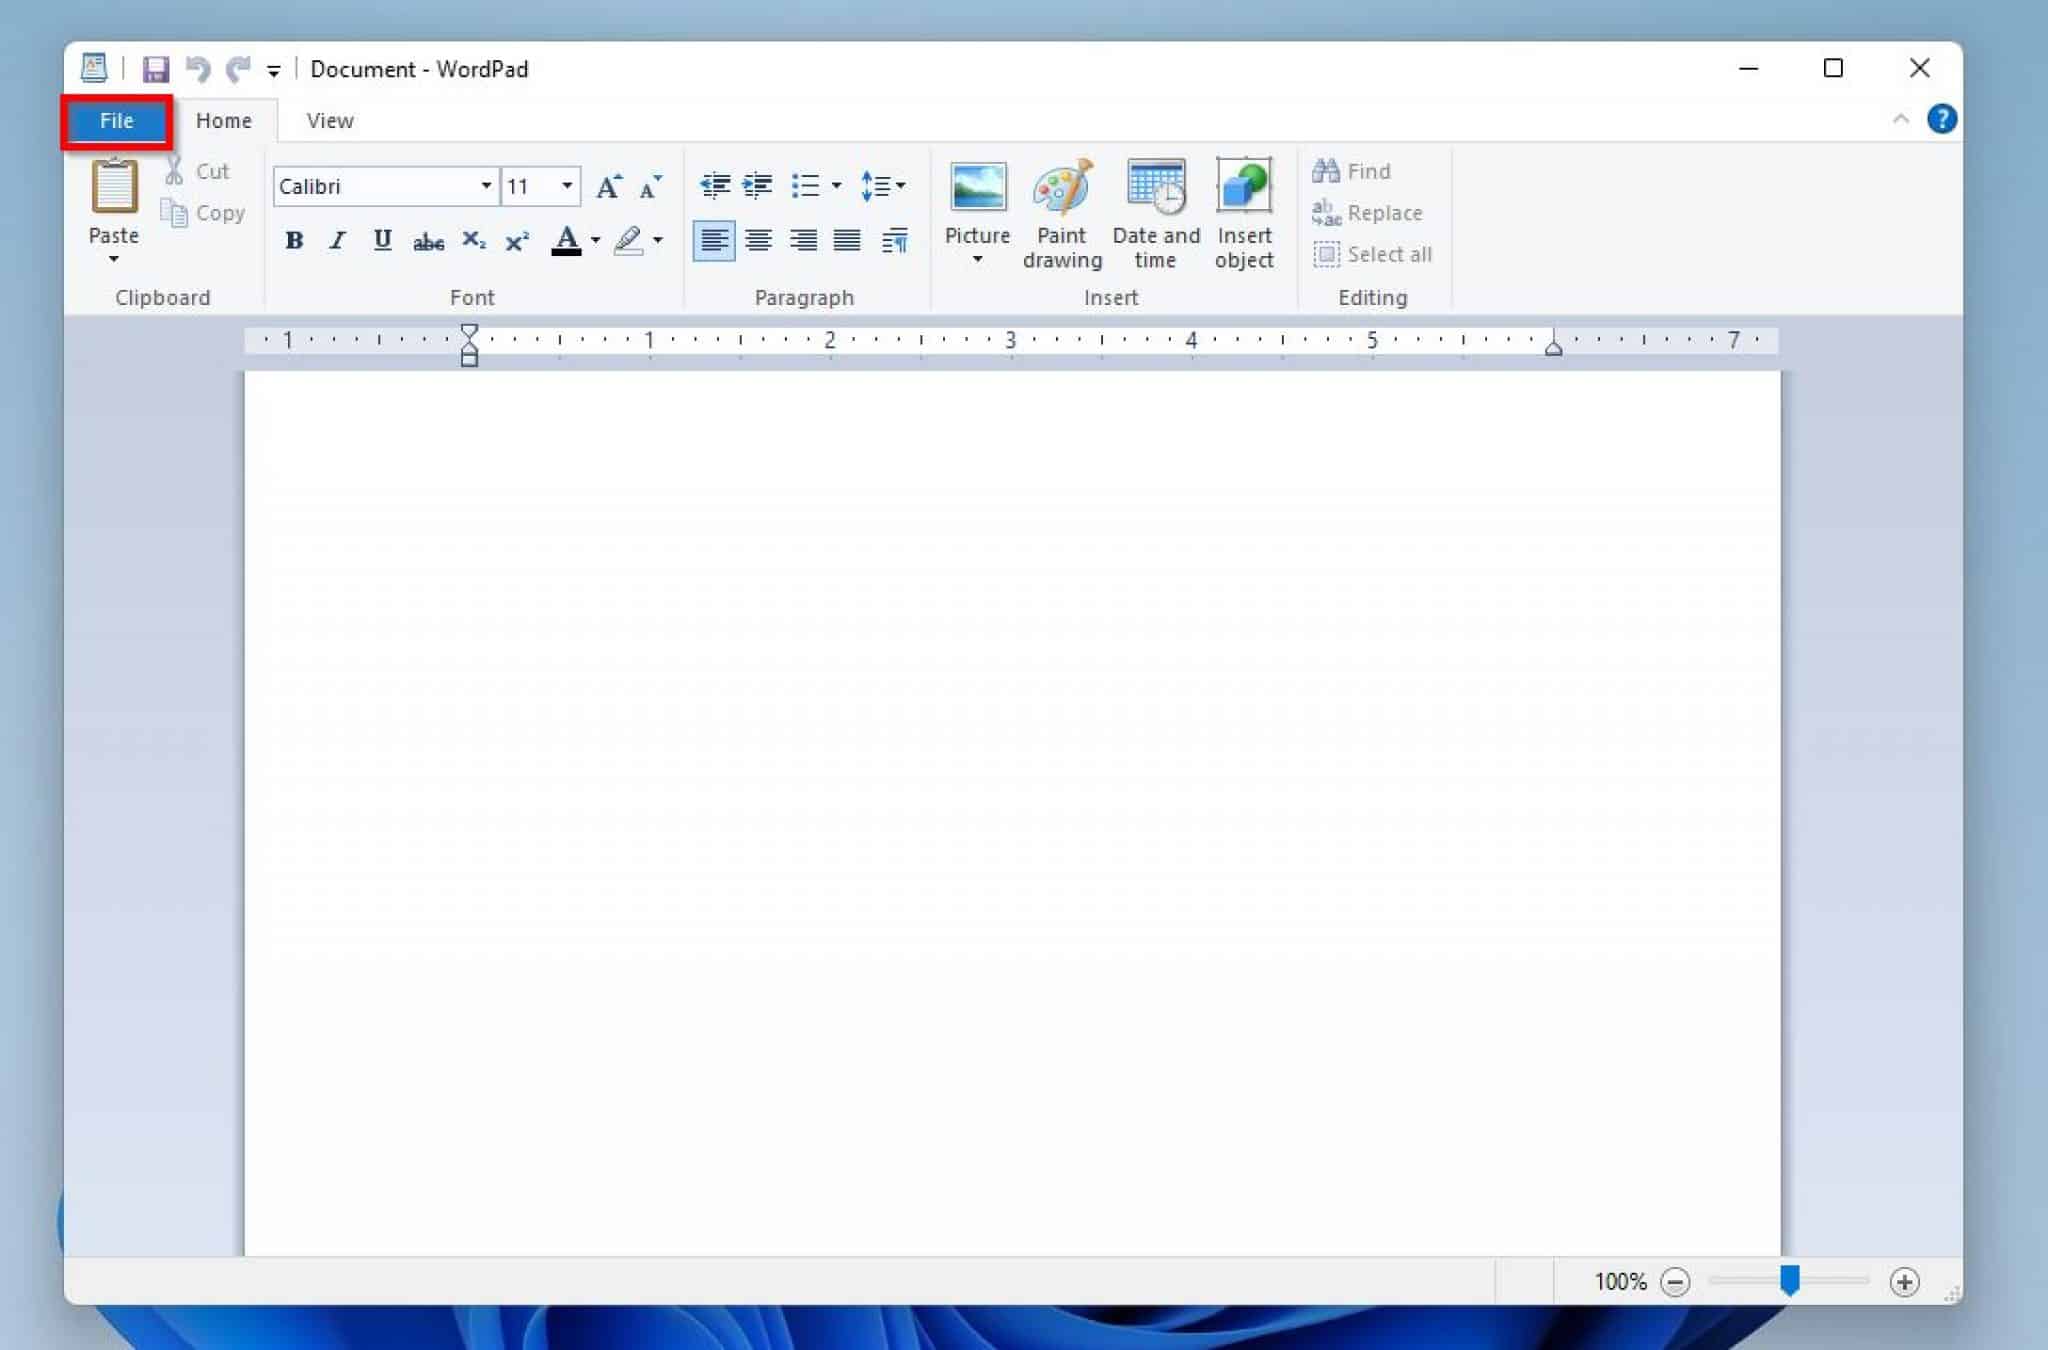Open the text color dropdown arrow

pos(595,240)
